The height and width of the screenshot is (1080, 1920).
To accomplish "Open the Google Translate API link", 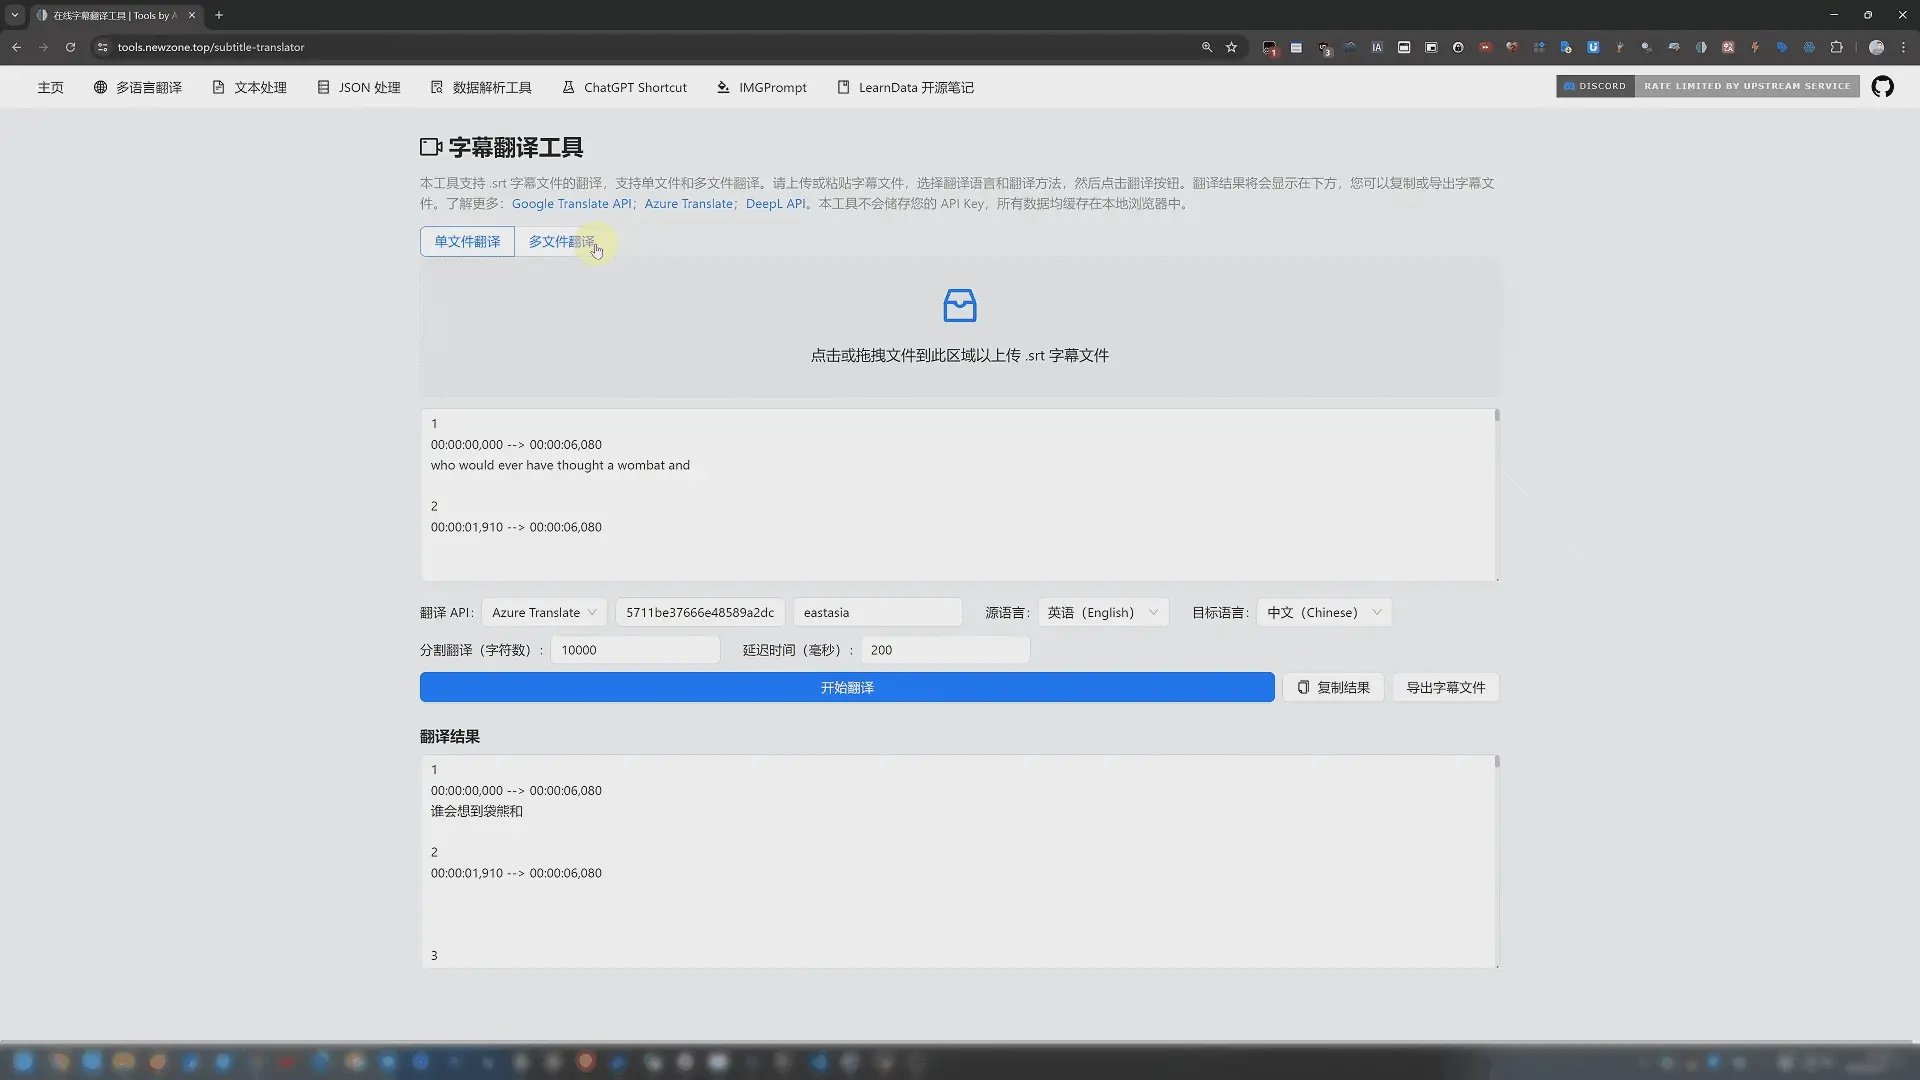I will [x=571, y=203].
